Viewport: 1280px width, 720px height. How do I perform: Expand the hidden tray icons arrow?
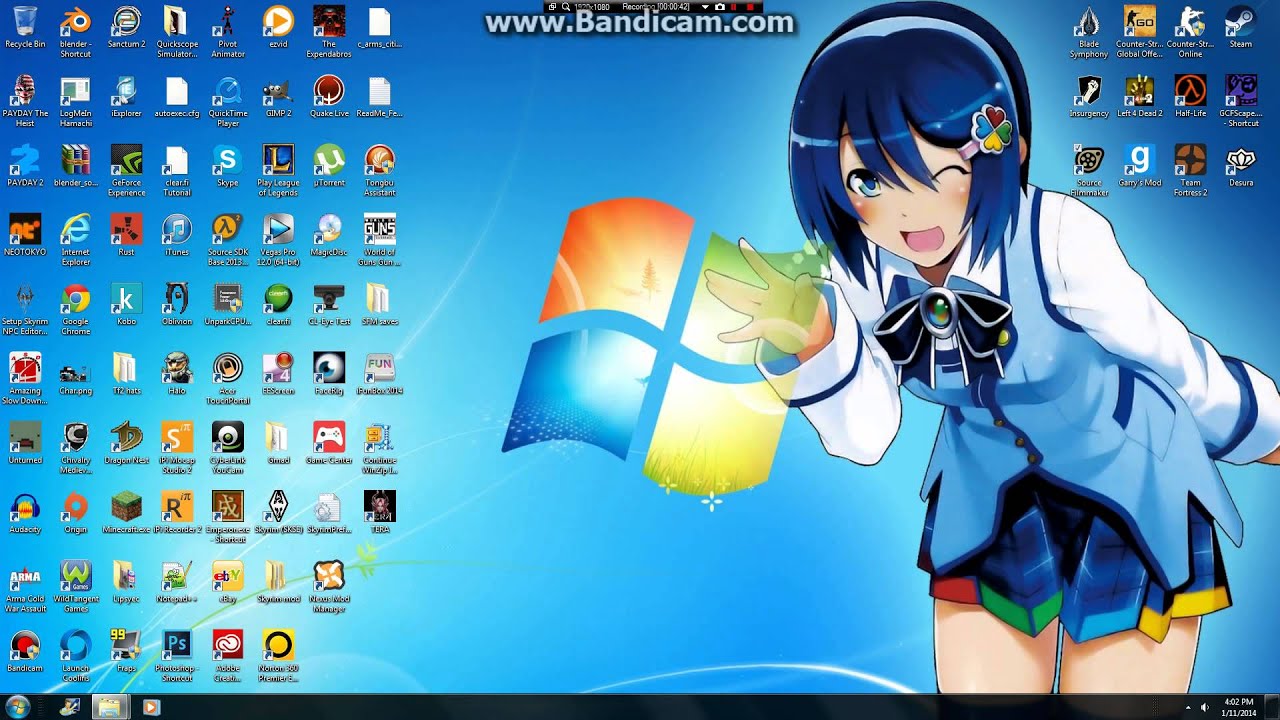(1187, 708)
